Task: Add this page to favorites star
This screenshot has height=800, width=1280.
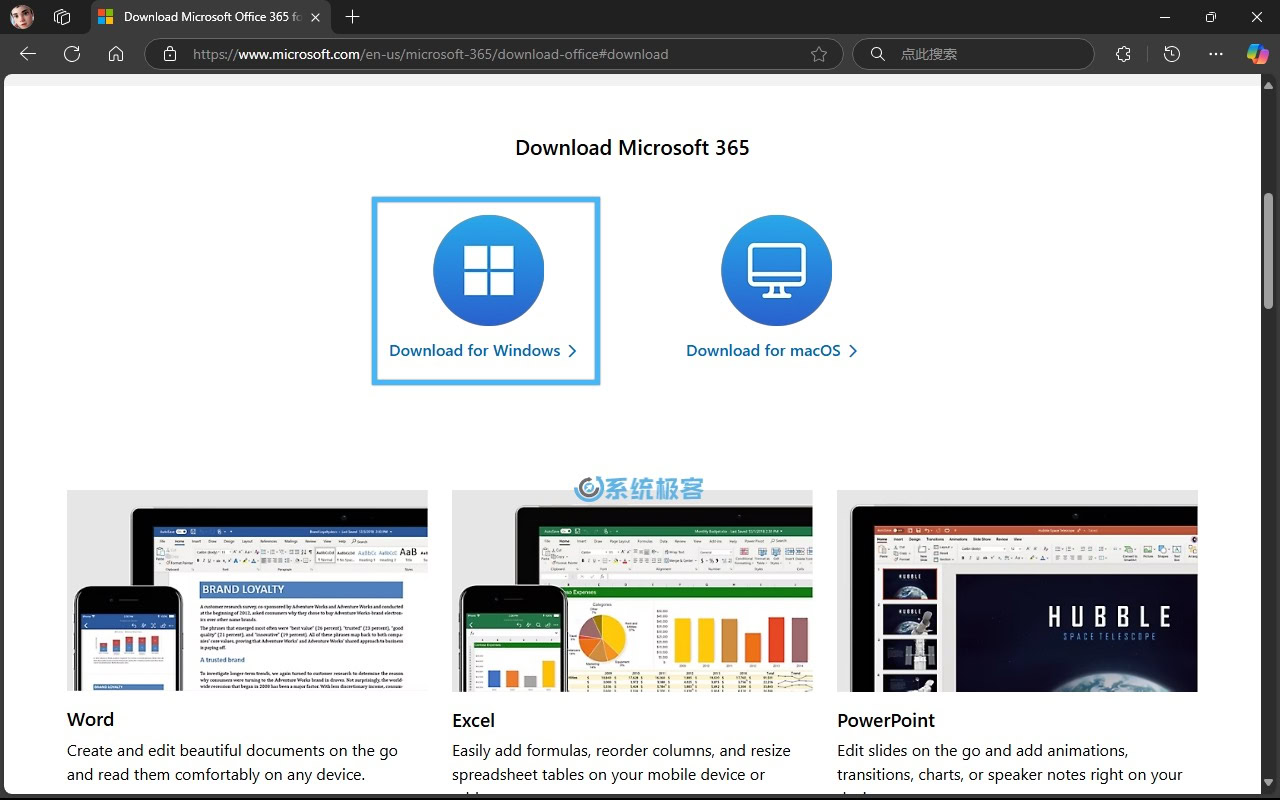Action: (819, 54)
